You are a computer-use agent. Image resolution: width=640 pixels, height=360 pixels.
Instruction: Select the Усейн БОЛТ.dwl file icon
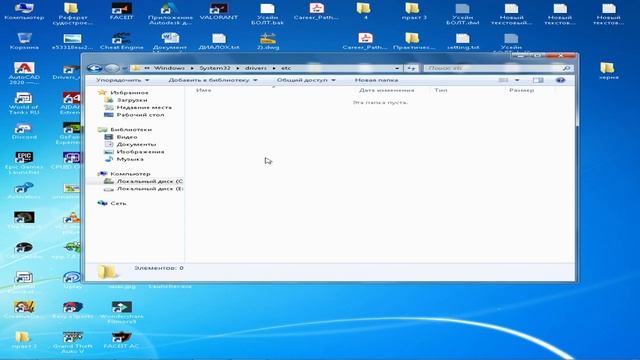[462, 14]
